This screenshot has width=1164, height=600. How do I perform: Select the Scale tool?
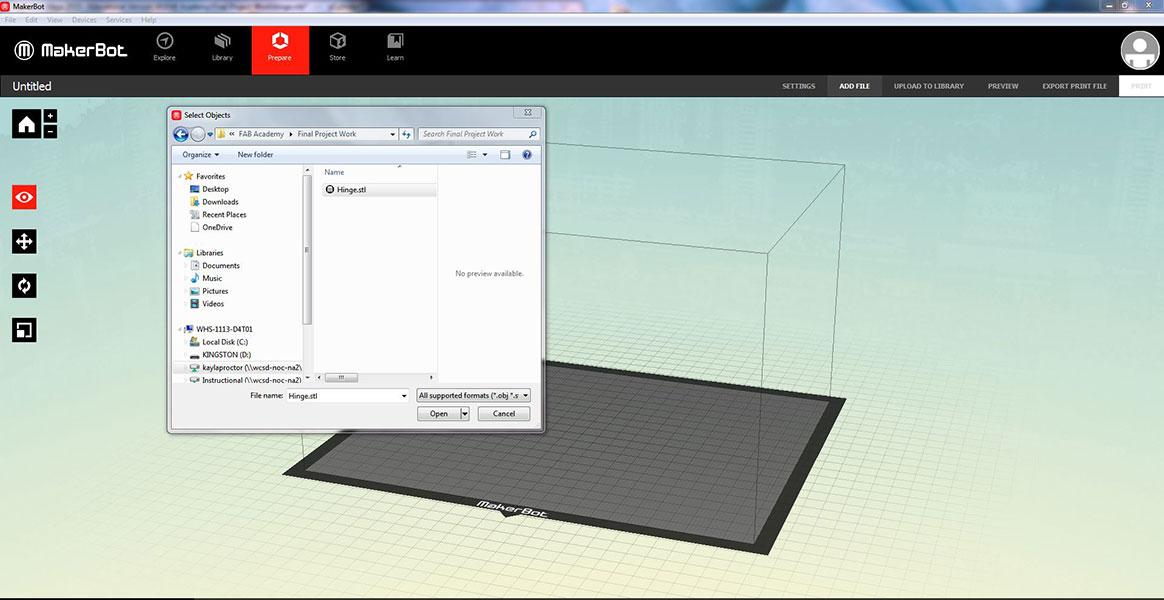pos(24,330)
